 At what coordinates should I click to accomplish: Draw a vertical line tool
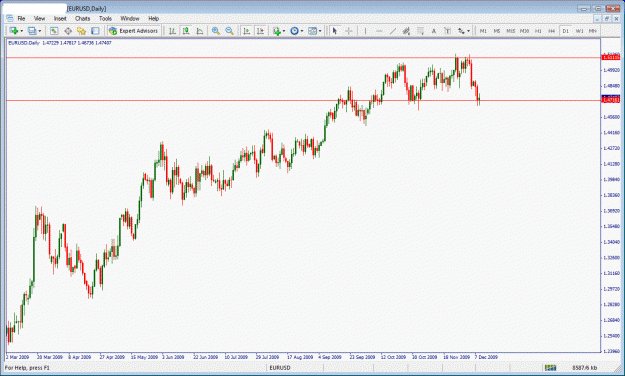point(365,31)
